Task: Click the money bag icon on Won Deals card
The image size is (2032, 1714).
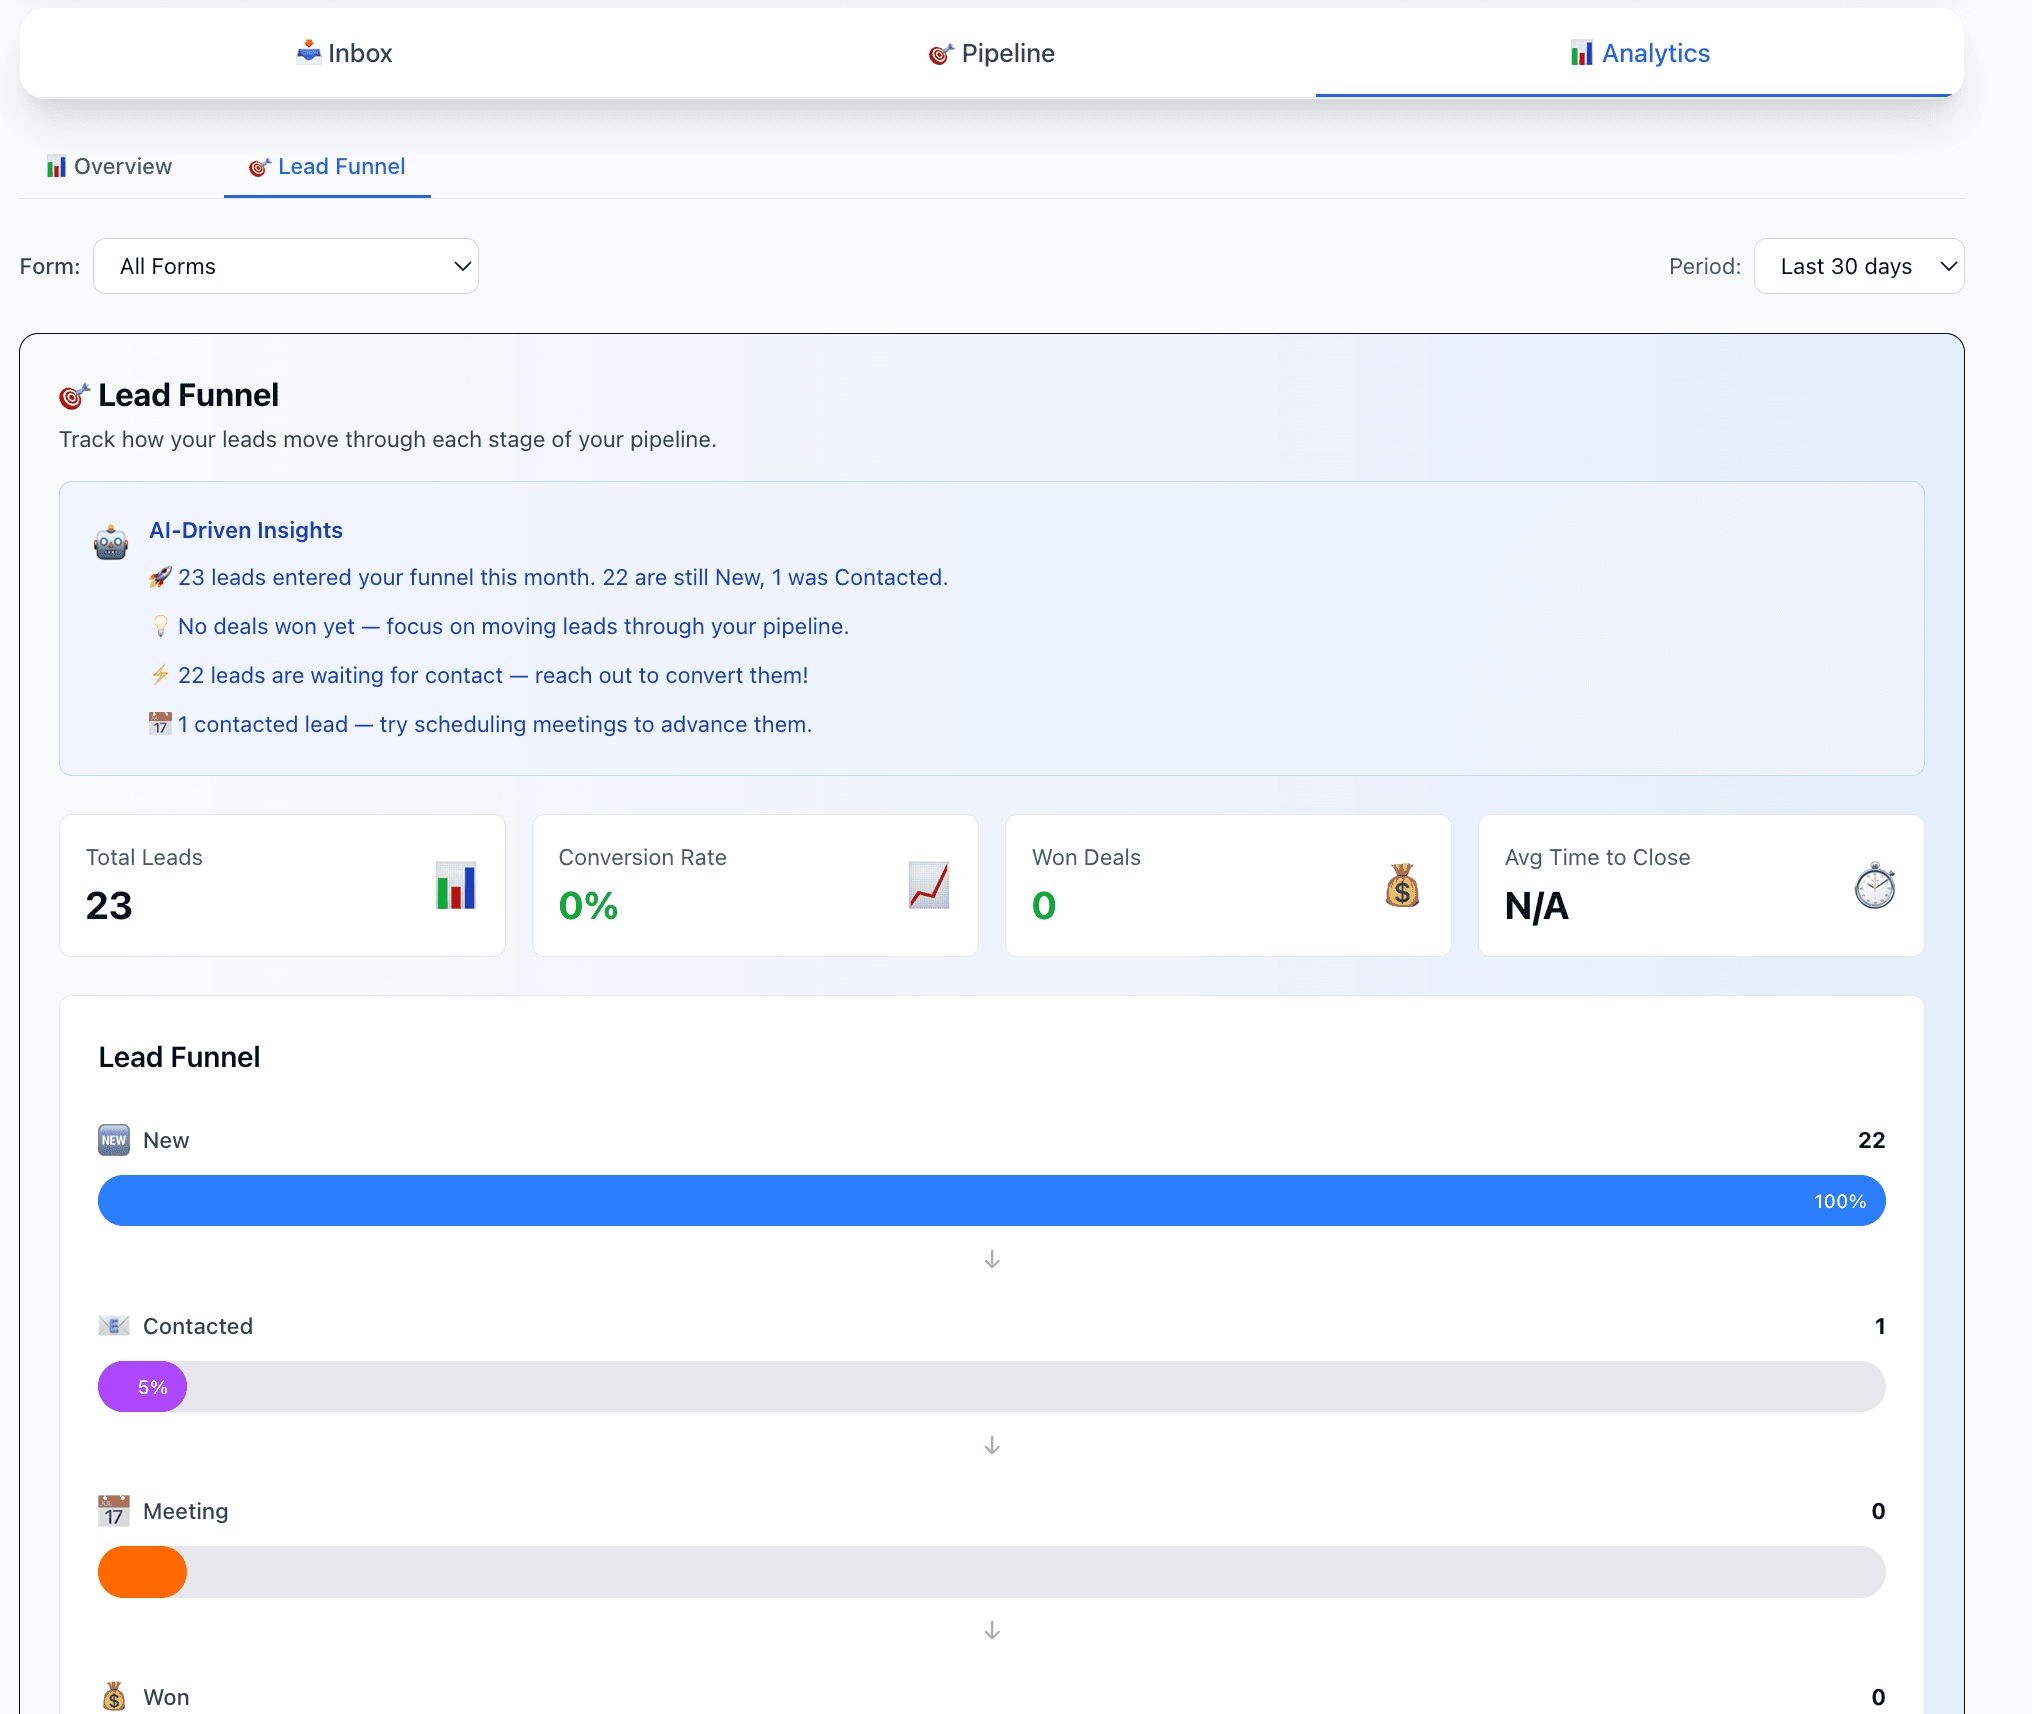Action: coord(1400,884)
